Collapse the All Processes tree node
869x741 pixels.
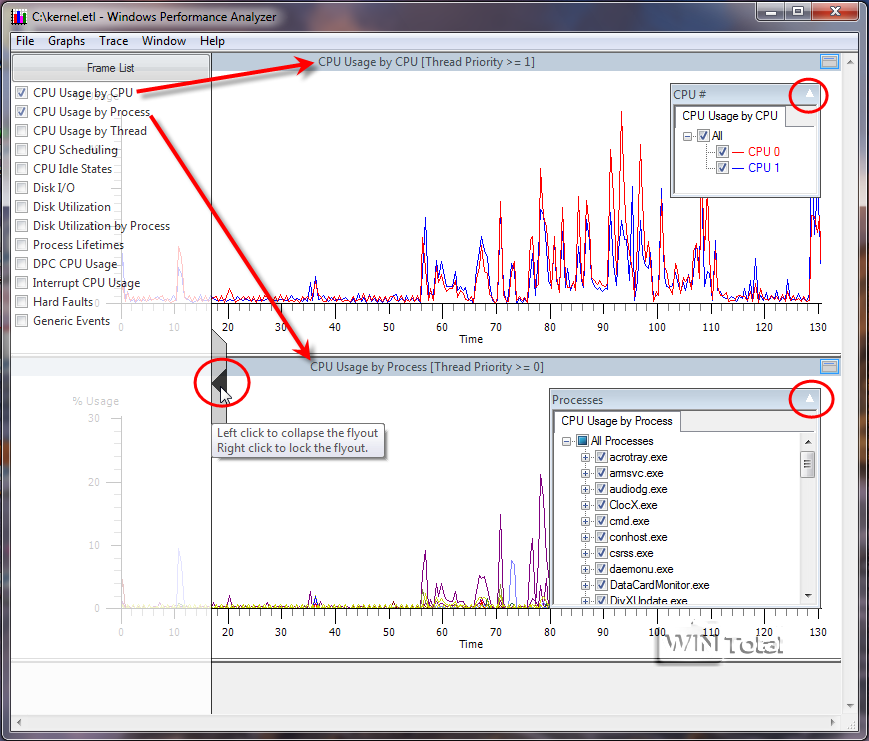(566, 441)
